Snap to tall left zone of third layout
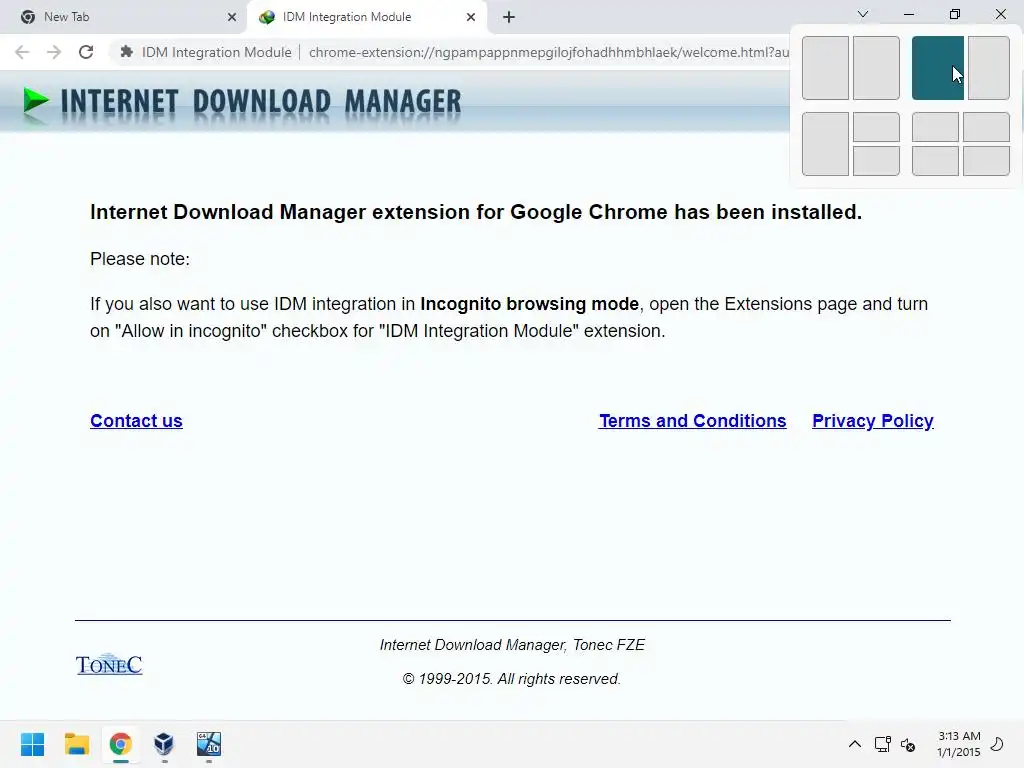This screenshot has height=768, width=1024. click(825, 144)
